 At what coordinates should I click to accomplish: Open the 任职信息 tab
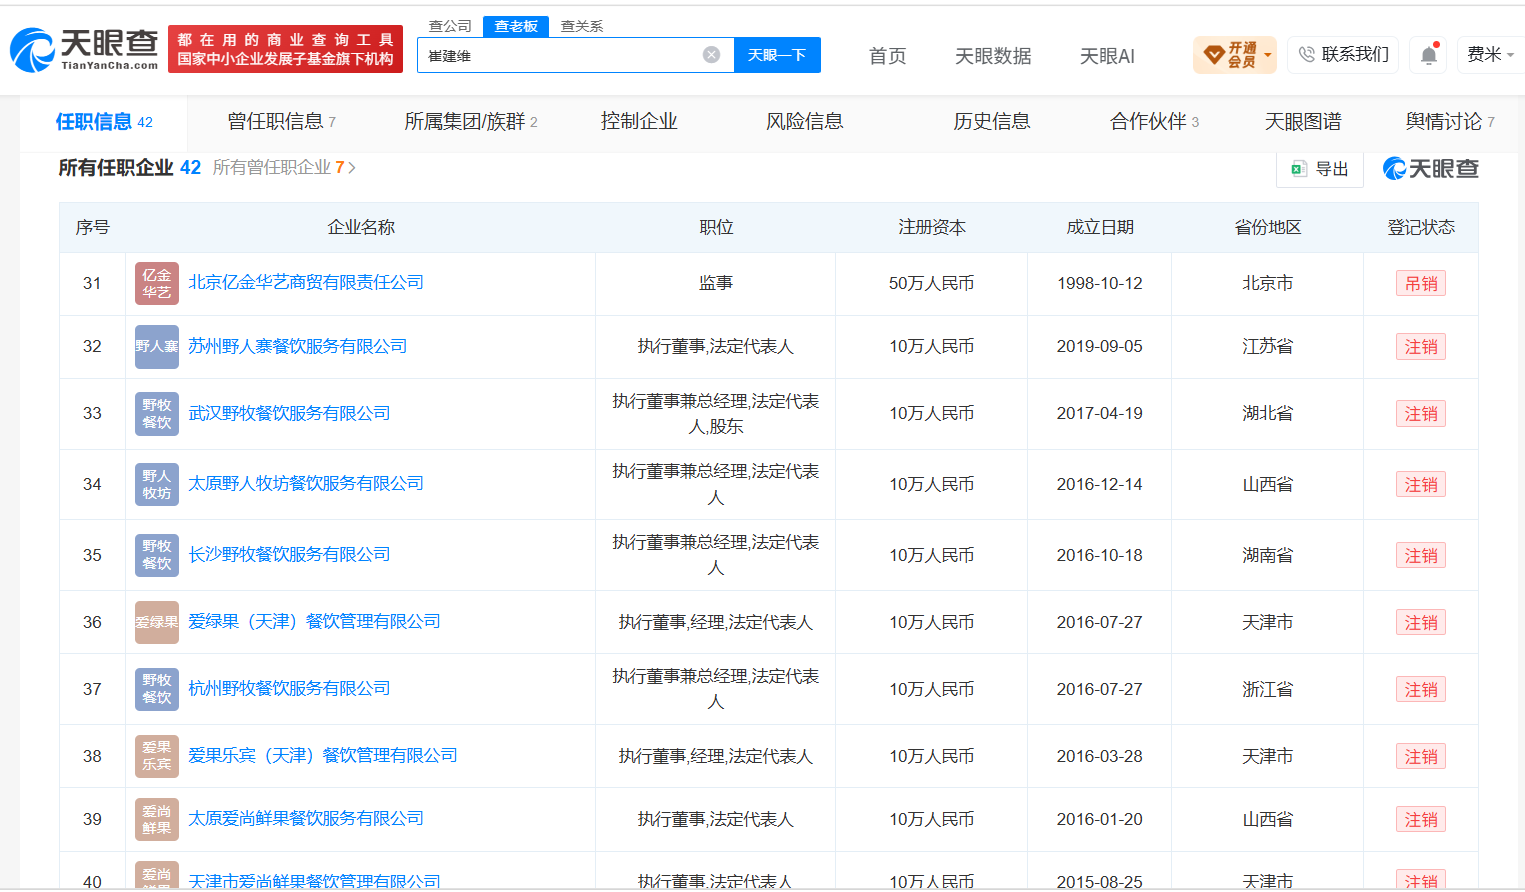click(x=104, y=122)
